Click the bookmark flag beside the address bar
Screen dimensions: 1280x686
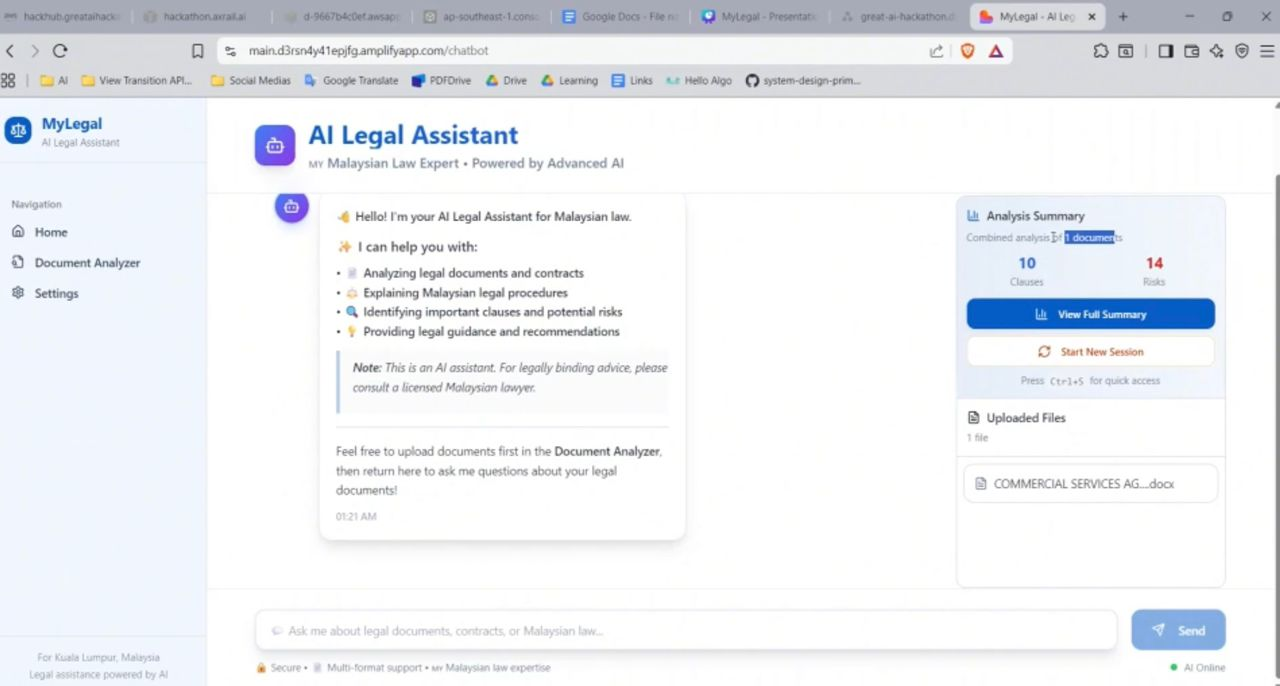(x=197, y=50)
